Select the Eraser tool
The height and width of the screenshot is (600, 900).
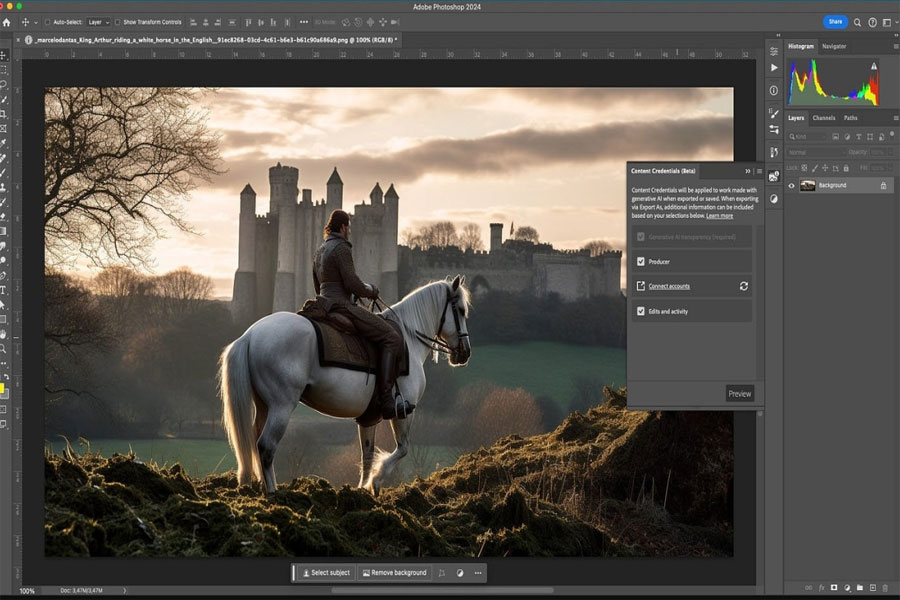pos(3,216)
